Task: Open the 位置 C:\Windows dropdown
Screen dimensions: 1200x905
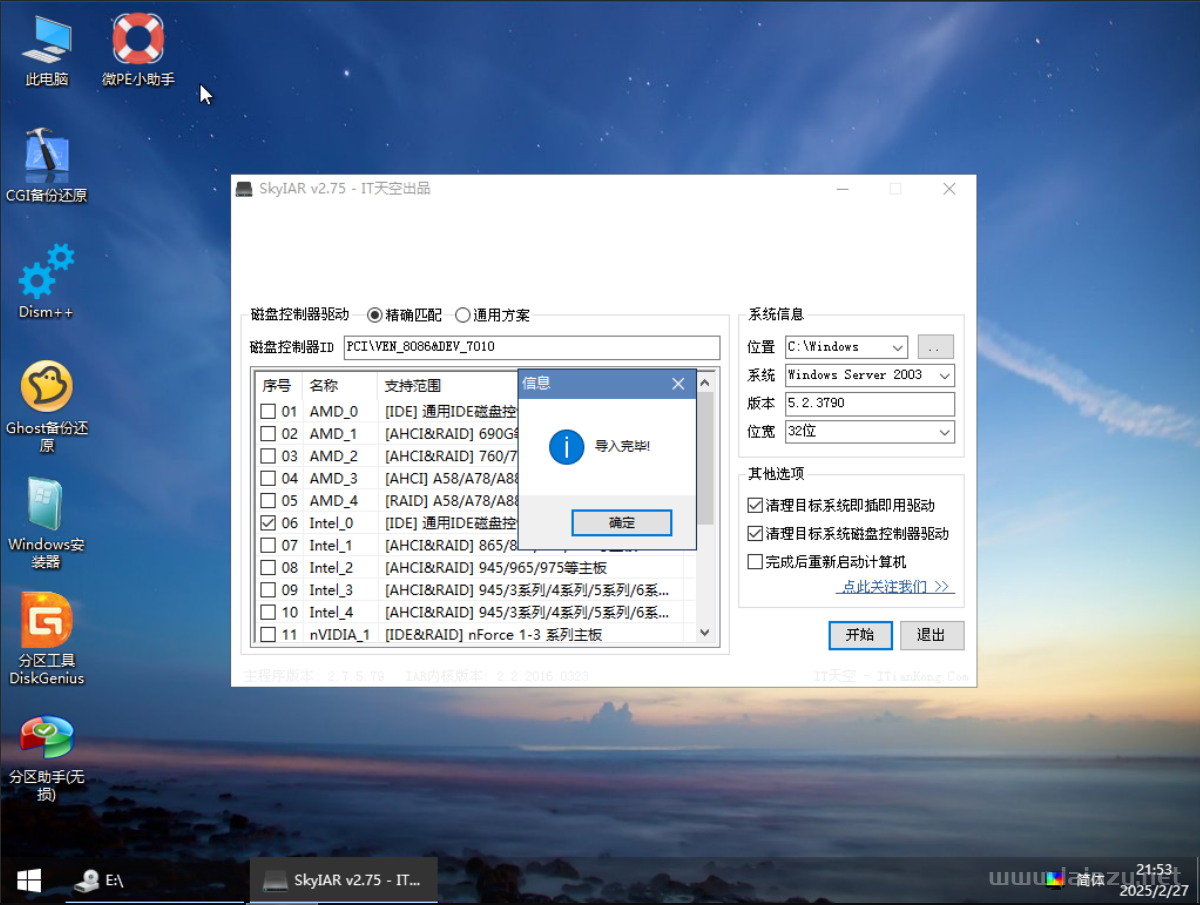Action: pyautogui.click(x=846, y=347)
